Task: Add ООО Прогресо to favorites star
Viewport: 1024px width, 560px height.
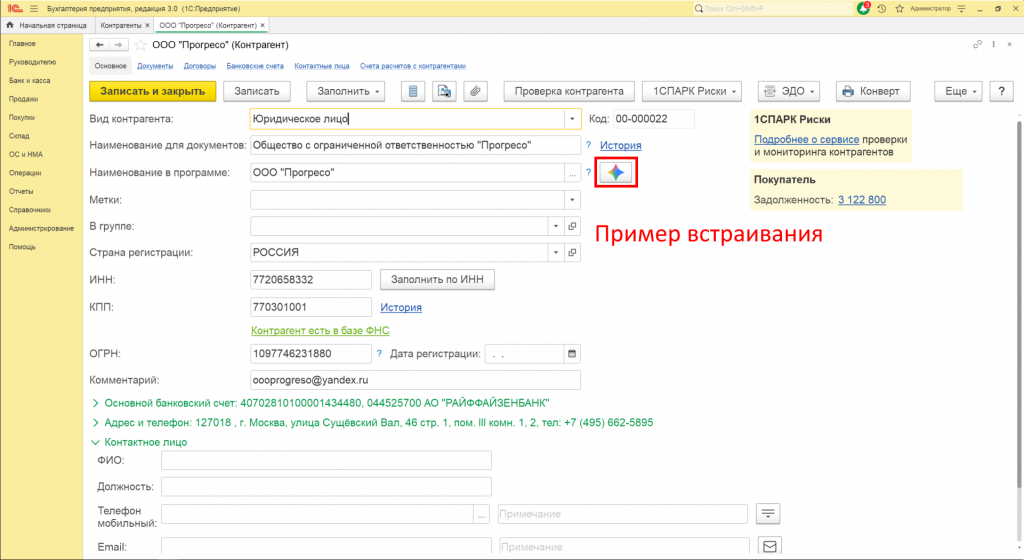Action: point(140,45)
